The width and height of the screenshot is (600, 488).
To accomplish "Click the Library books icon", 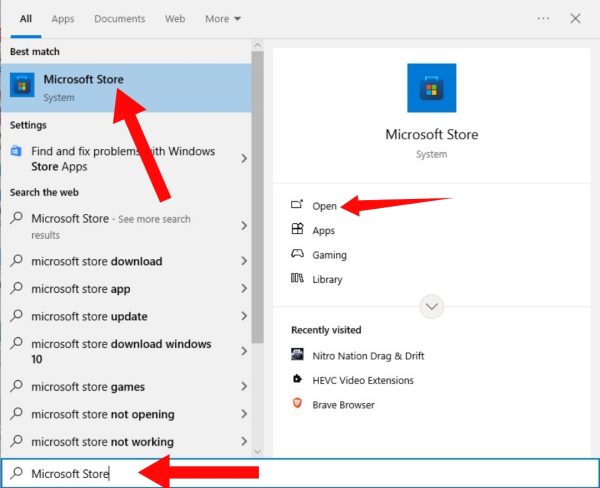I will click(297, 278).
